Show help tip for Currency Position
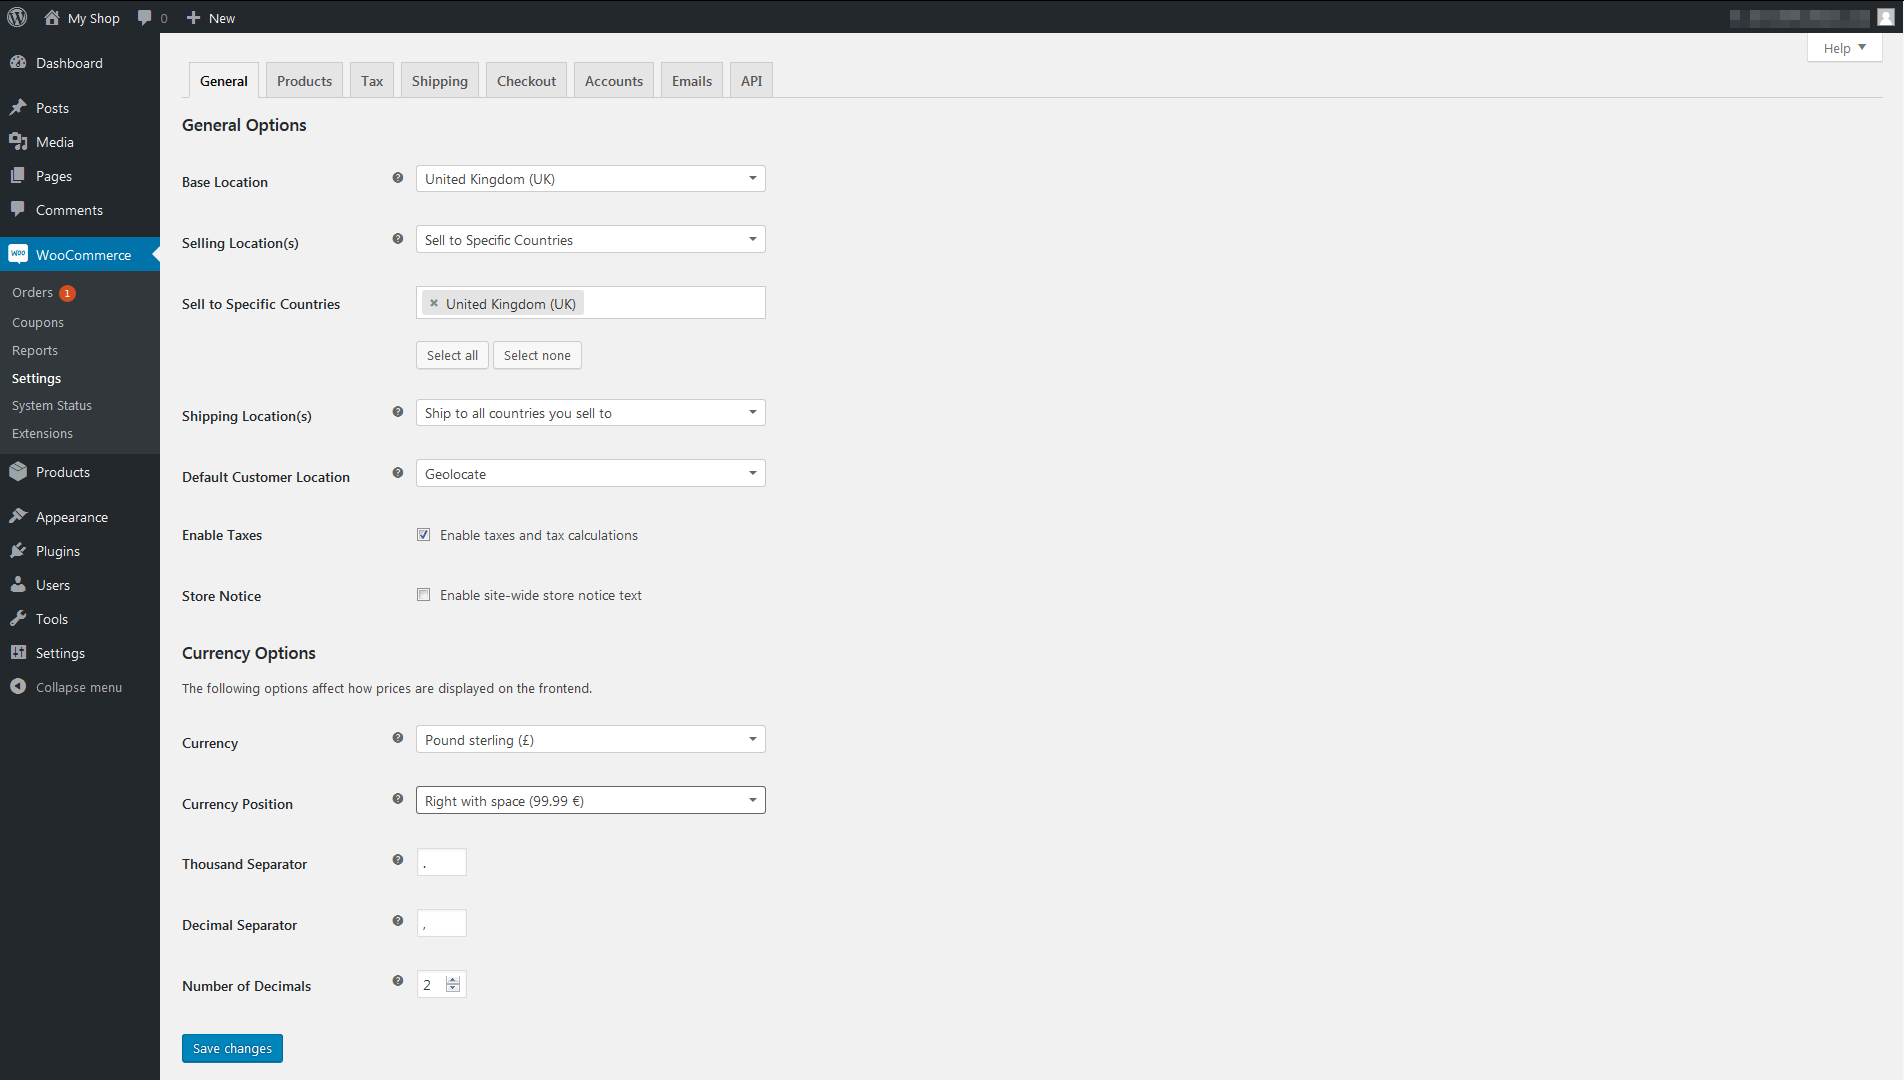 pos(398,799)
